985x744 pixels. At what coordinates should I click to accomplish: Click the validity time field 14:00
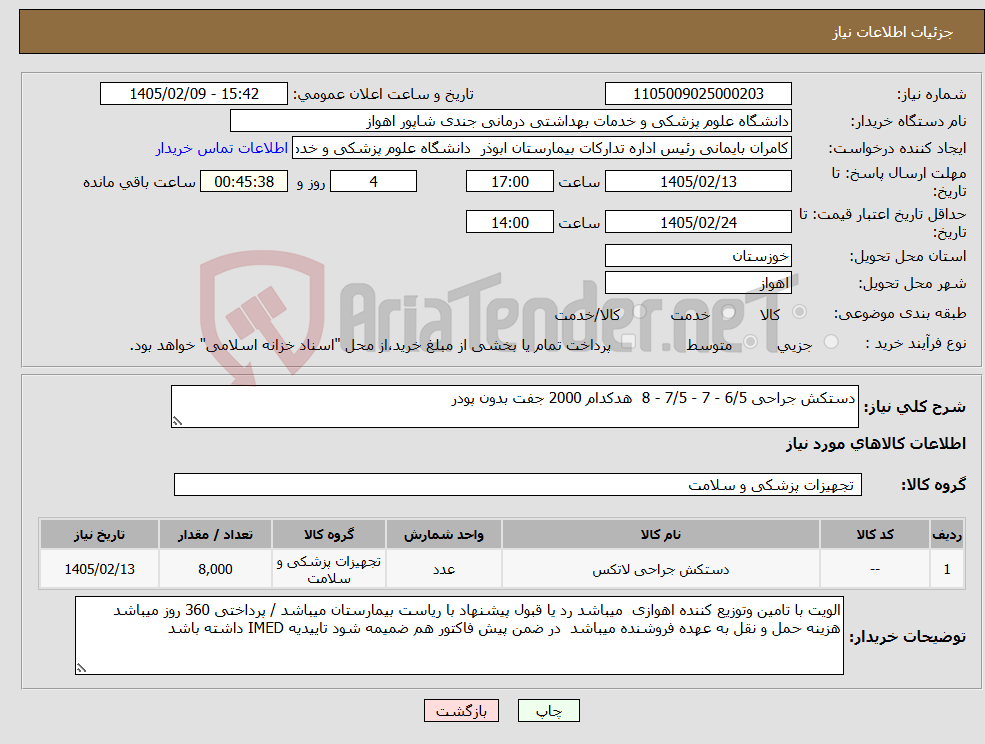[x=509, y=222]
